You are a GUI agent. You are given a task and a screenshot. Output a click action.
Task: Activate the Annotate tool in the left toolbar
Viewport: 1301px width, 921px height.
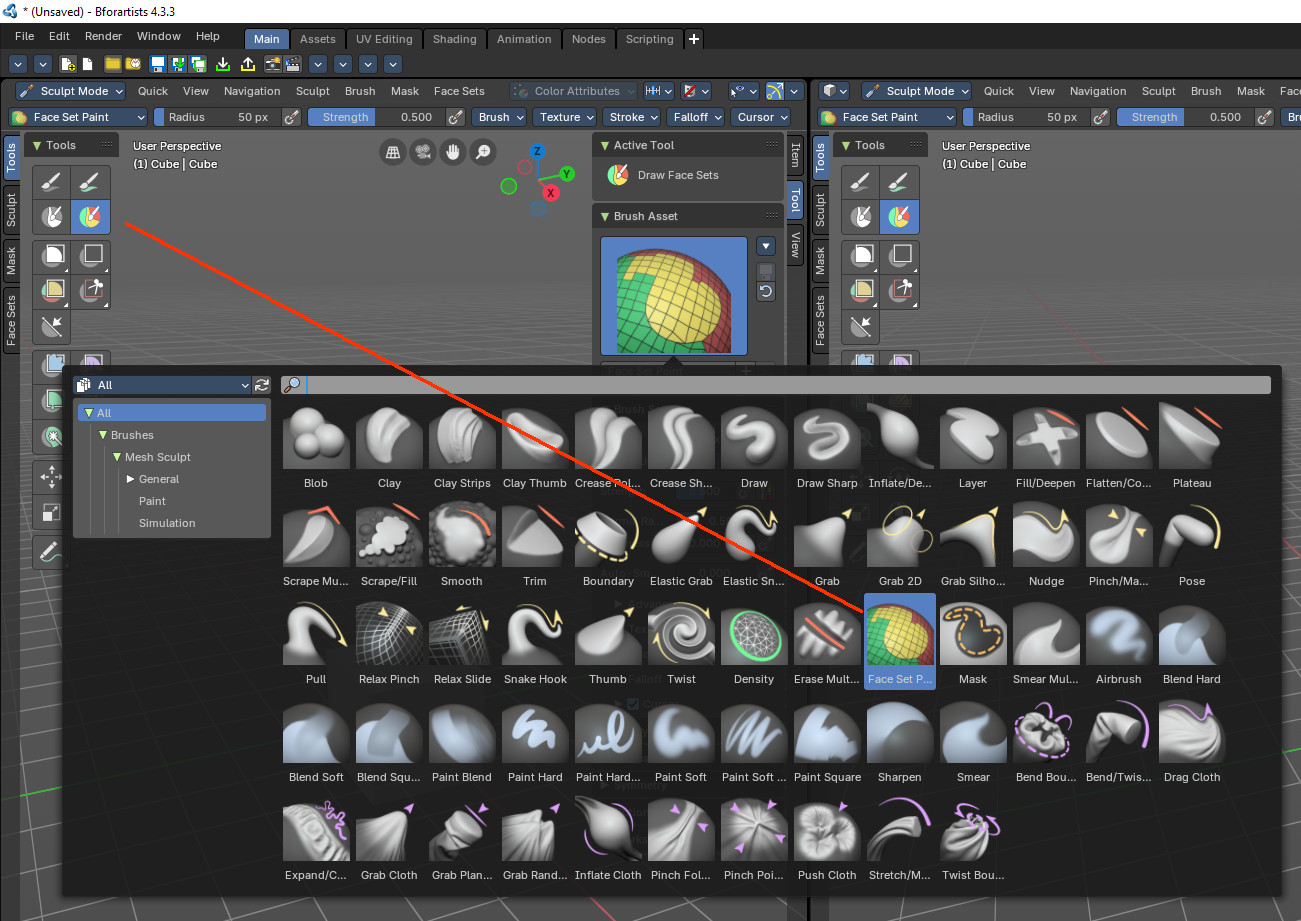click(49, 550)
